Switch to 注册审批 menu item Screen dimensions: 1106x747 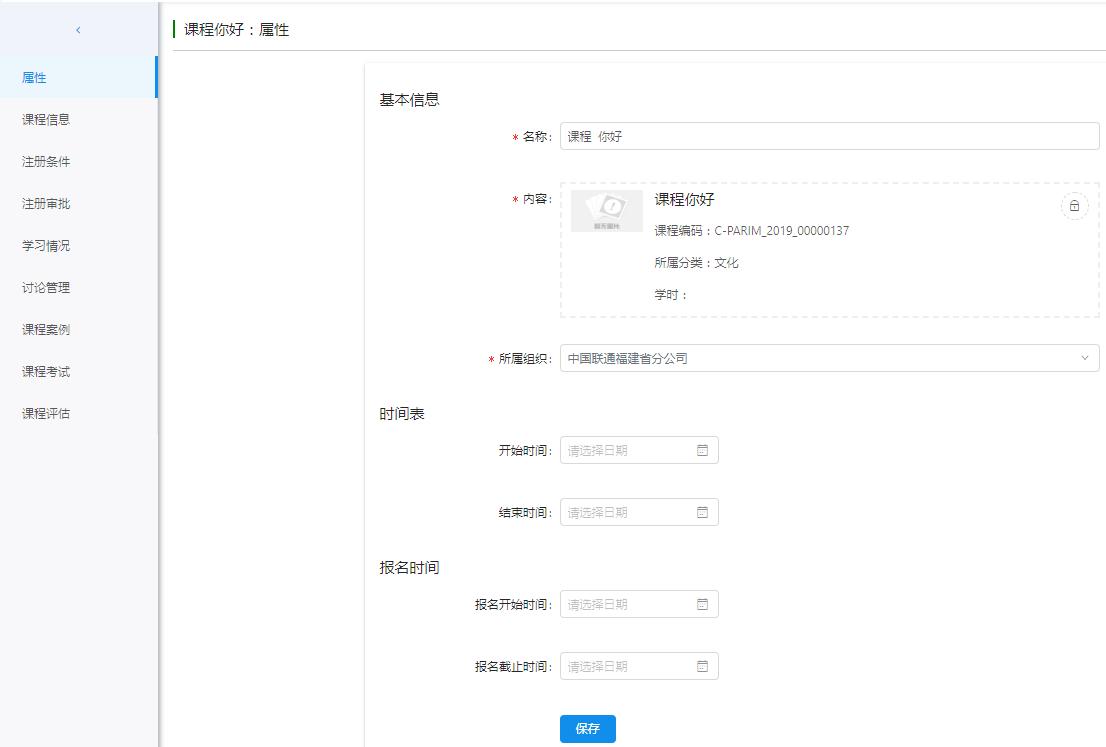pos(46,204)
